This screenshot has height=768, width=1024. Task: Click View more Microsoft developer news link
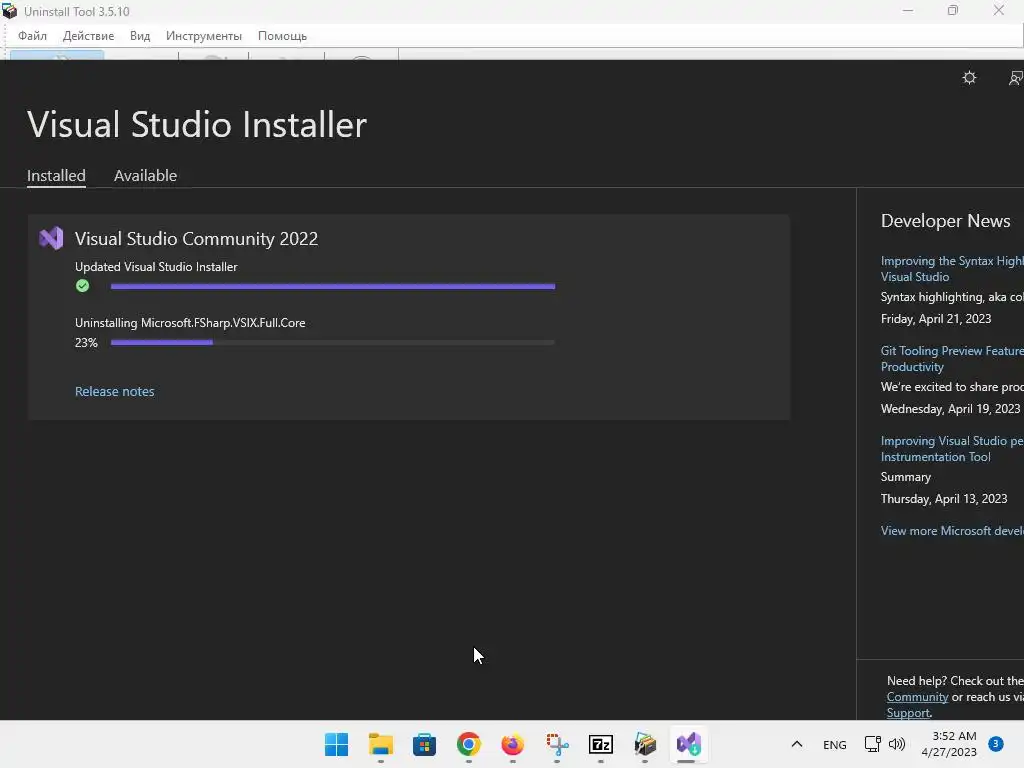pyautogui.click(x=952, y=531)
